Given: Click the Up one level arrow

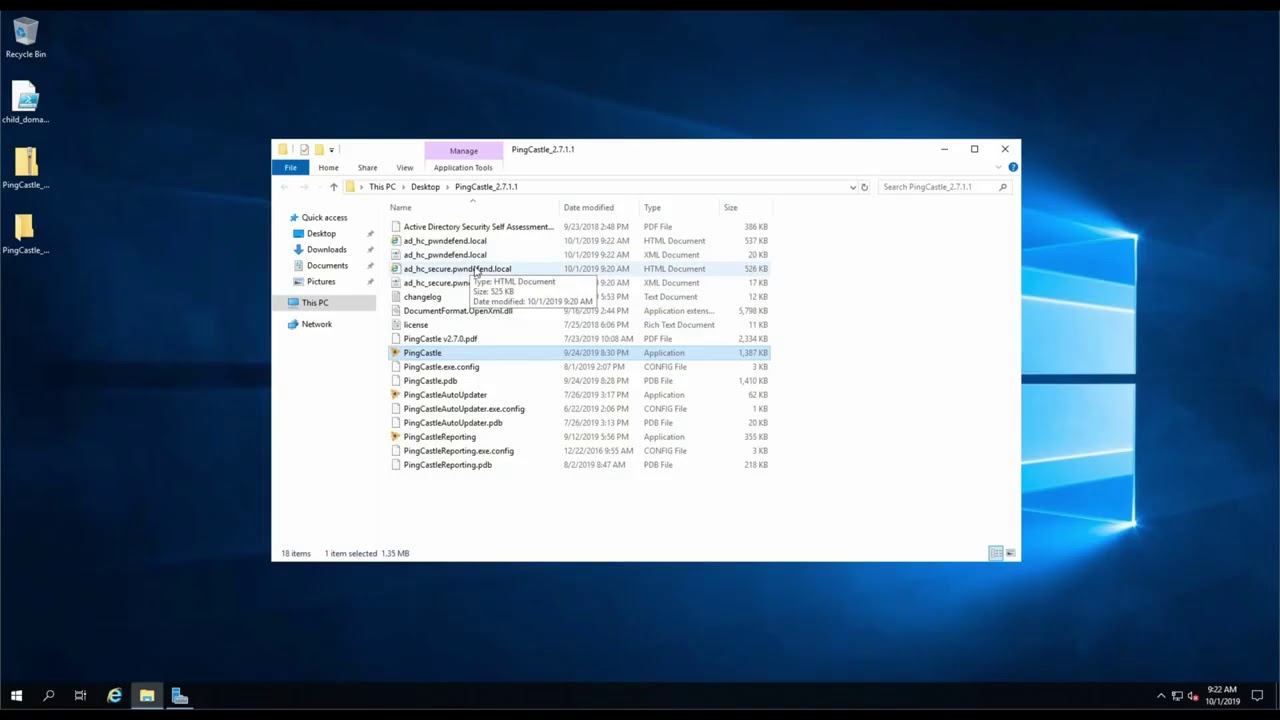Looking at the screenshot, I should tap(333, 187).
